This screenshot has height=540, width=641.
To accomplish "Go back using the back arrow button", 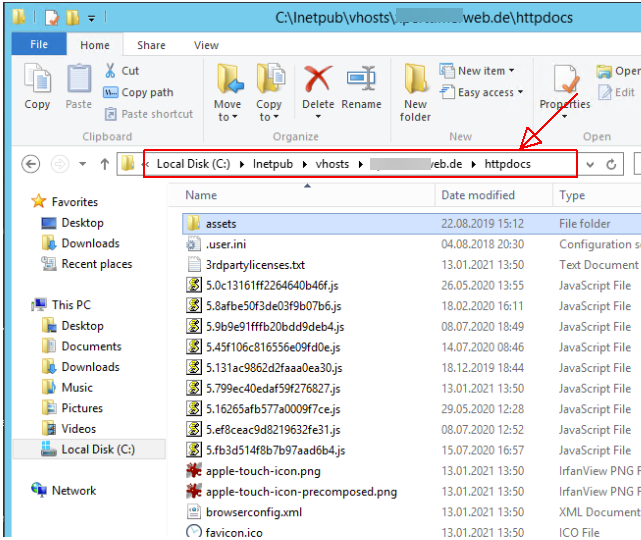I will tap(30, 164).
